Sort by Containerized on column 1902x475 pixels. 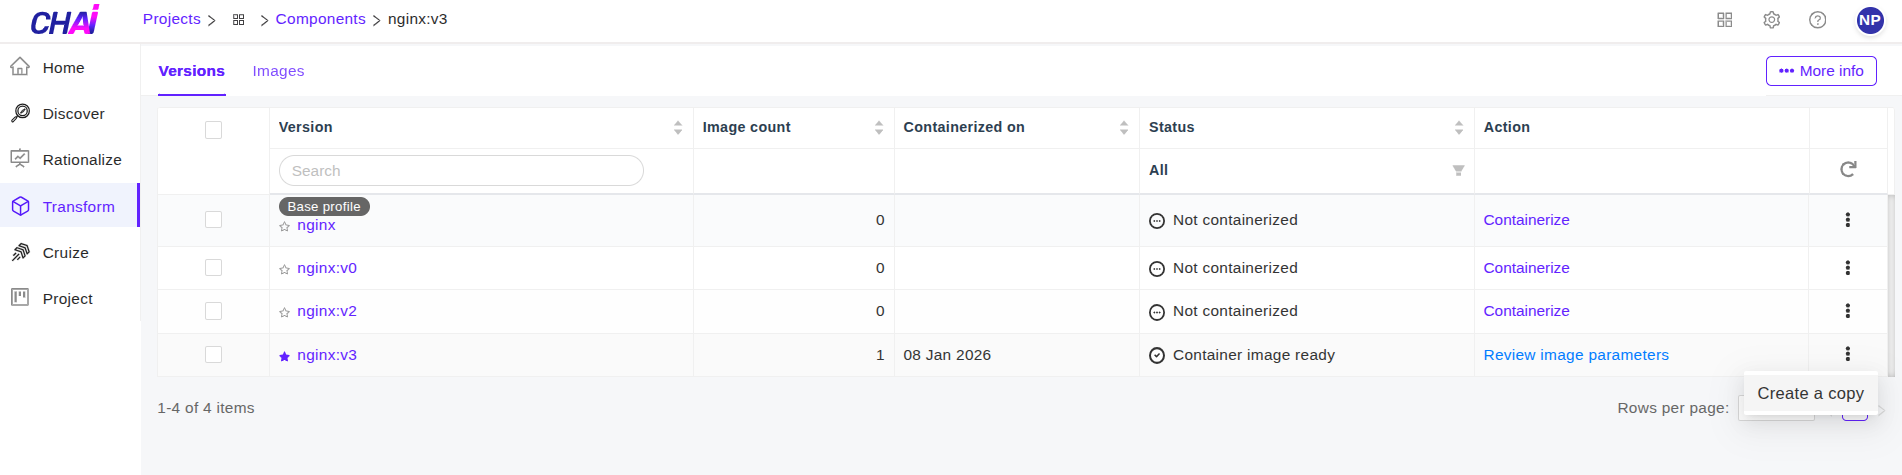(1123, 128)
